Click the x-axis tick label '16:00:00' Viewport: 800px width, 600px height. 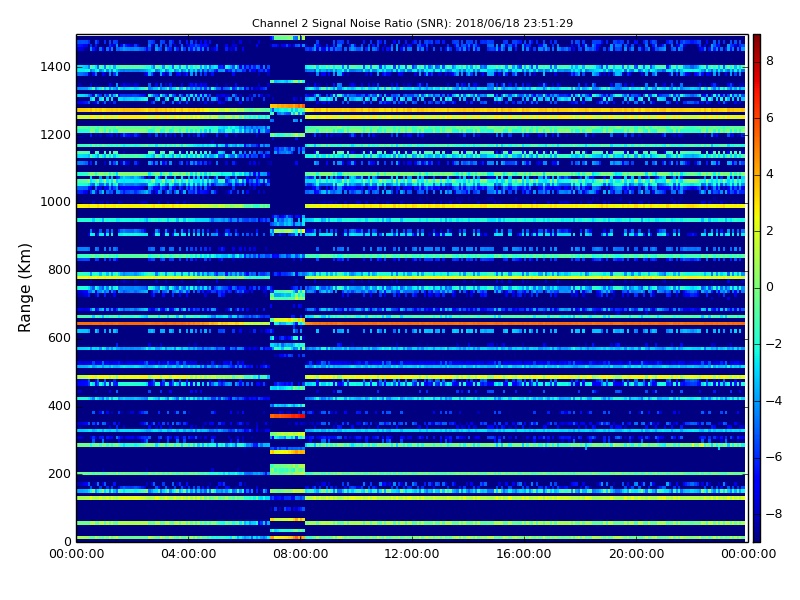coord(524,554)
